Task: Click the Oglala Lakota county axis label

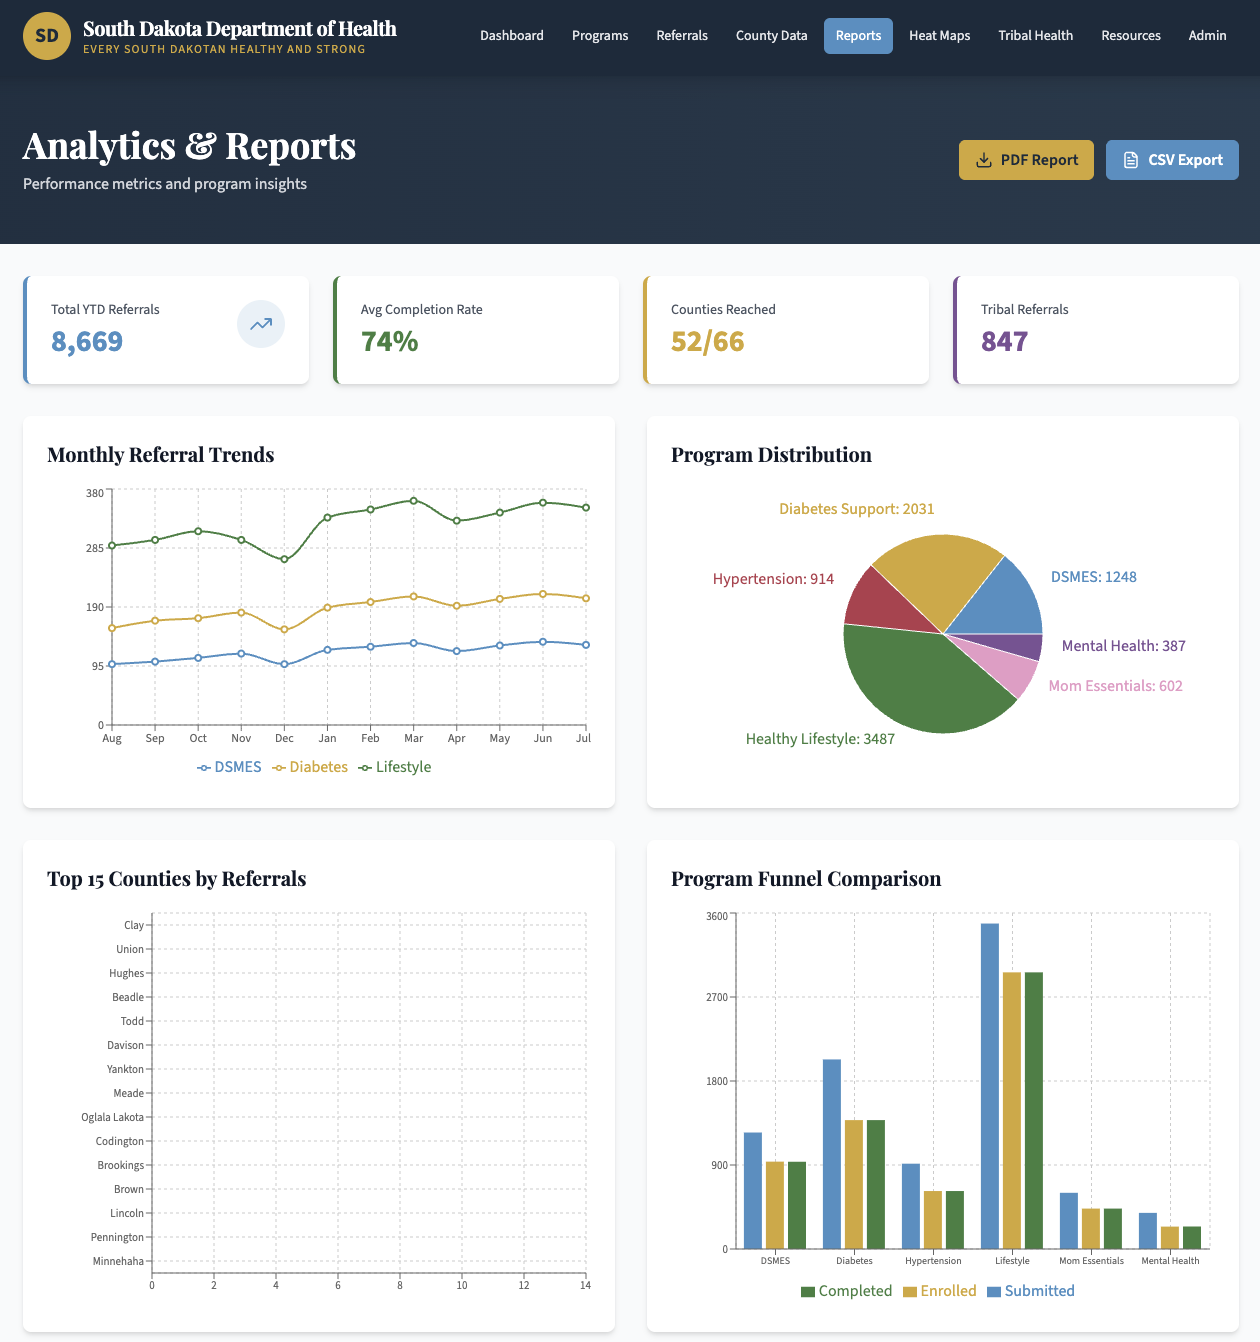Action: (x=113, y=1117)
